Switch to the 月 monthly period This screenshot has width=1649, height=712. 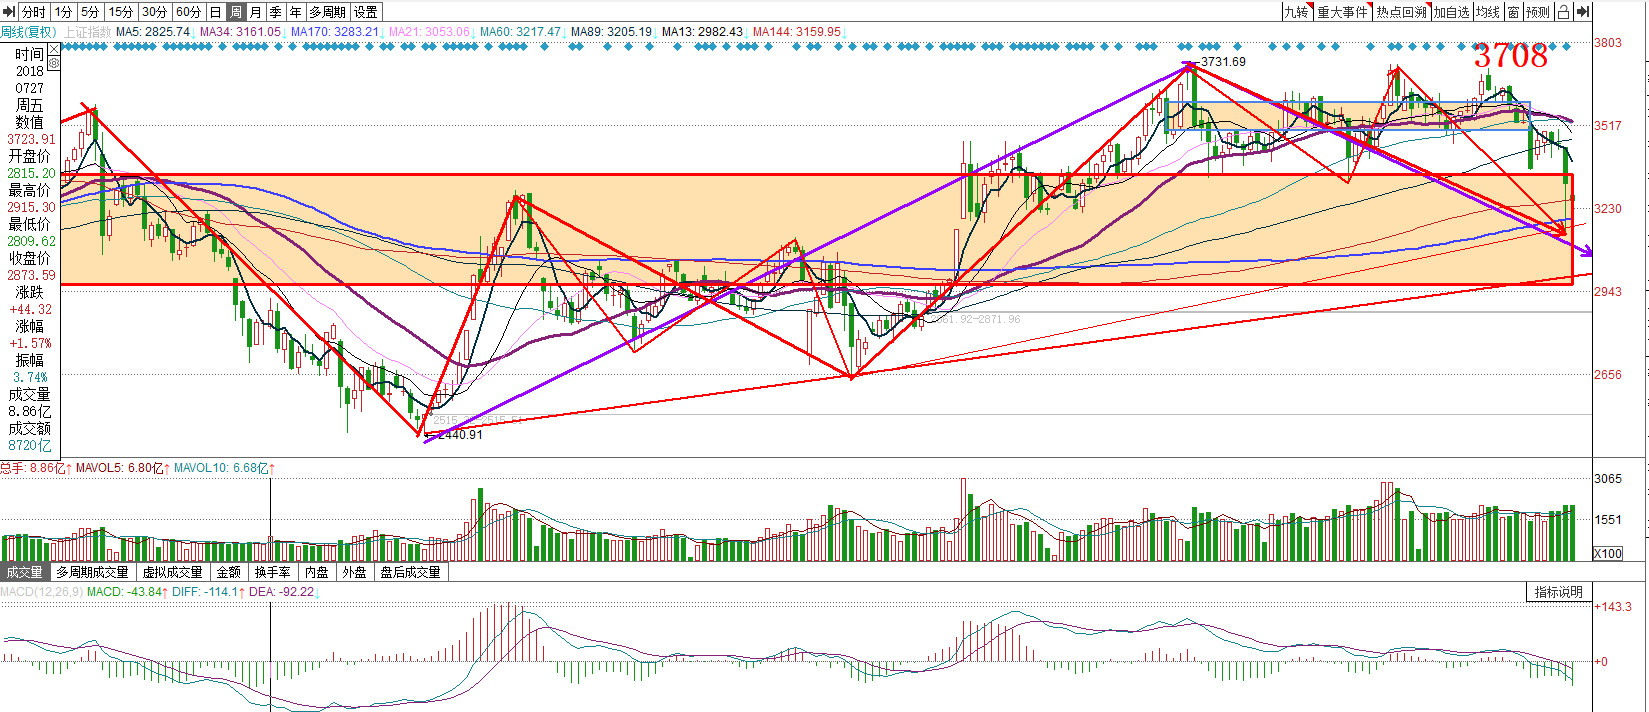[255, 12]
